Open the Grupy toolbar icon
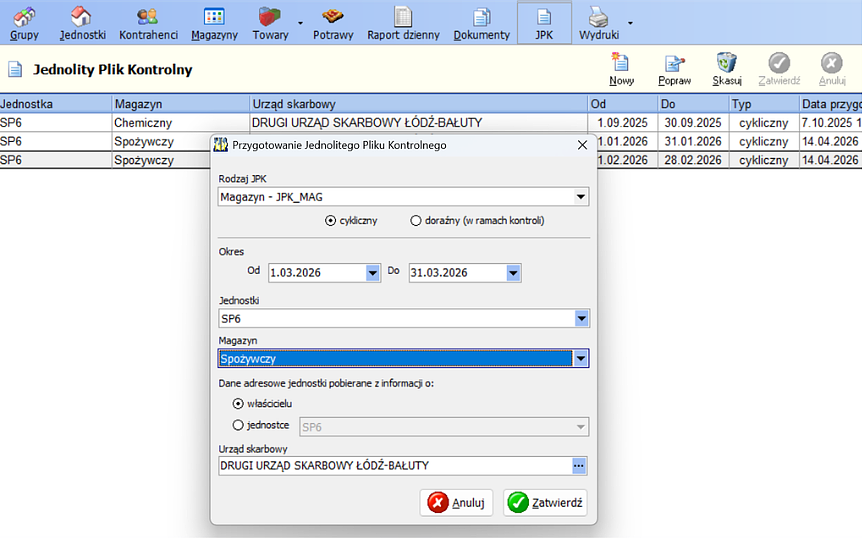Viewport: 864px width, 540px height. [24, 22]
